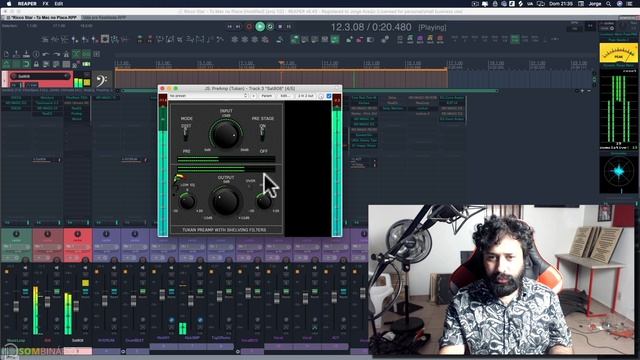Viewport: 640px width, 360px height.
Task: Click the Undo arrow toolbar icon
Action: [x=46, y=54]
